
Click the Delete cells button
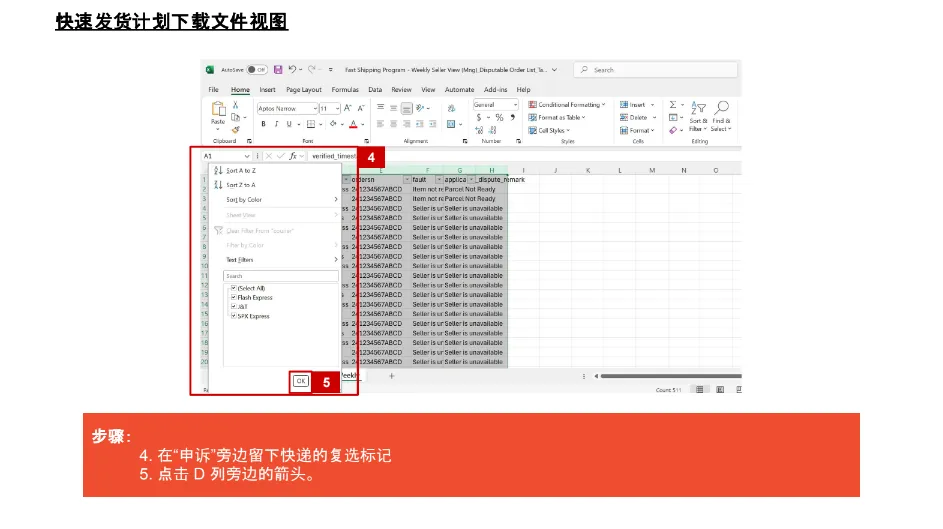[637, 118]
